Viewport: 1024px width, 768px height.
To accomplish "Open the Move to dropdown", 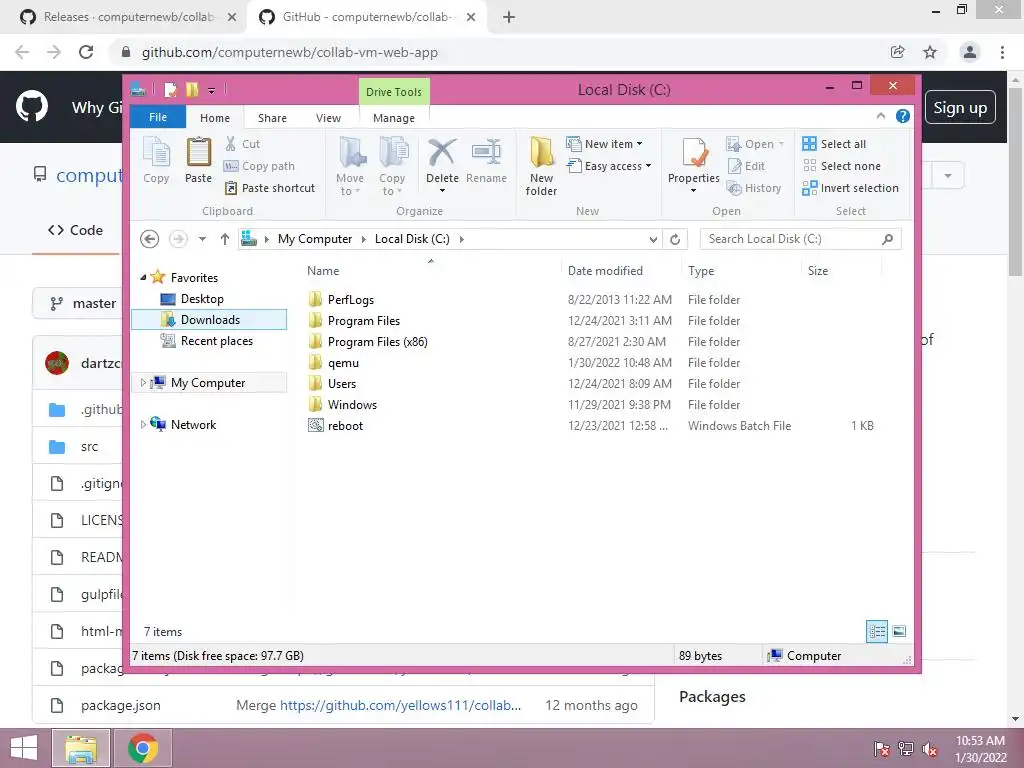I will point(350,166).
